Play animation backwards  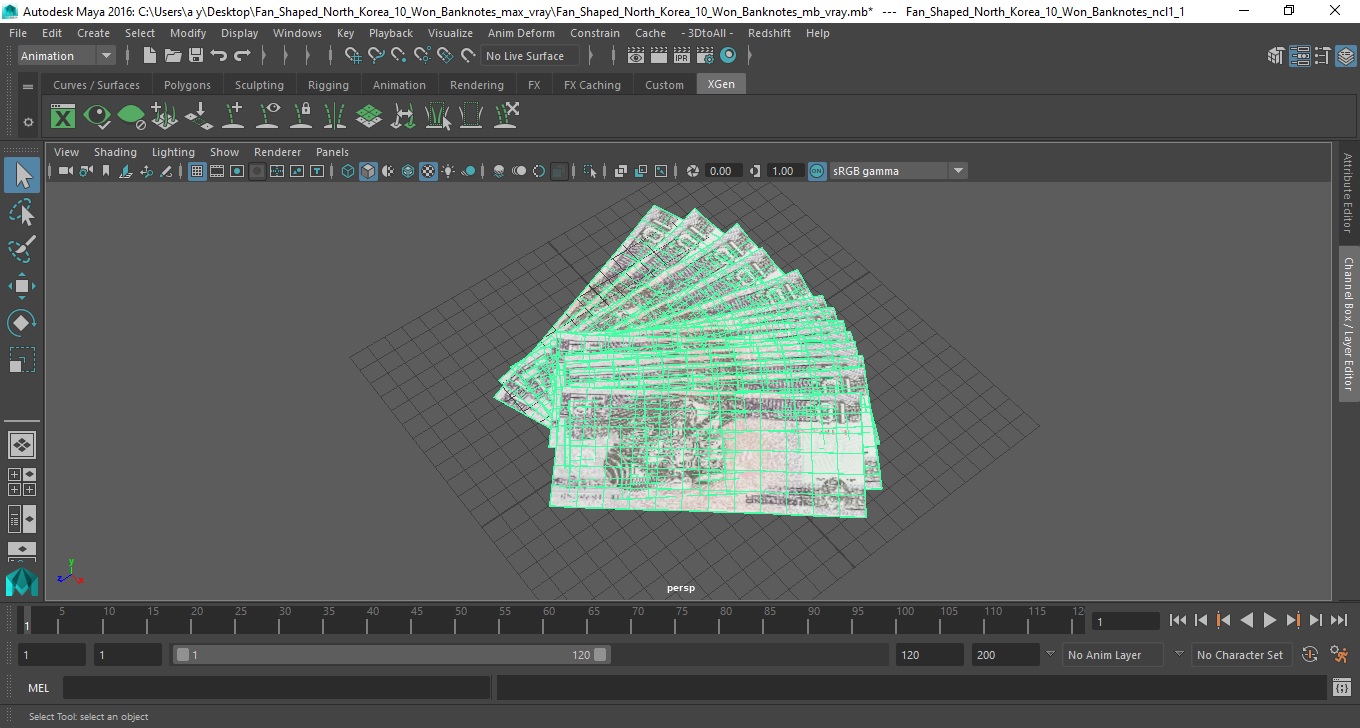[1246, 620]
